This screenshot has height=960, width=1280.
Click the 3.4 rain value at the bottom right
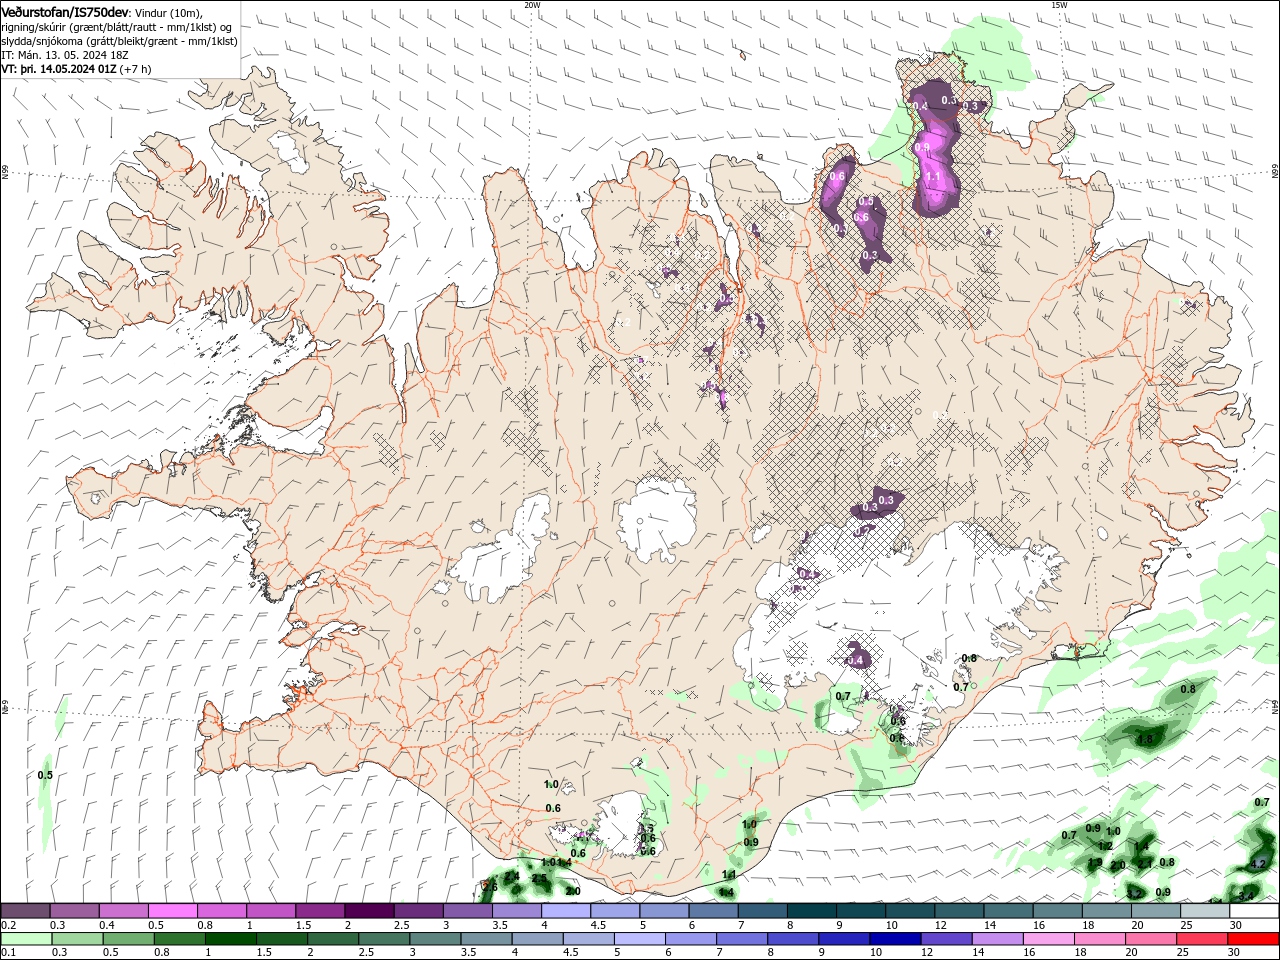tap(1246, 895)
